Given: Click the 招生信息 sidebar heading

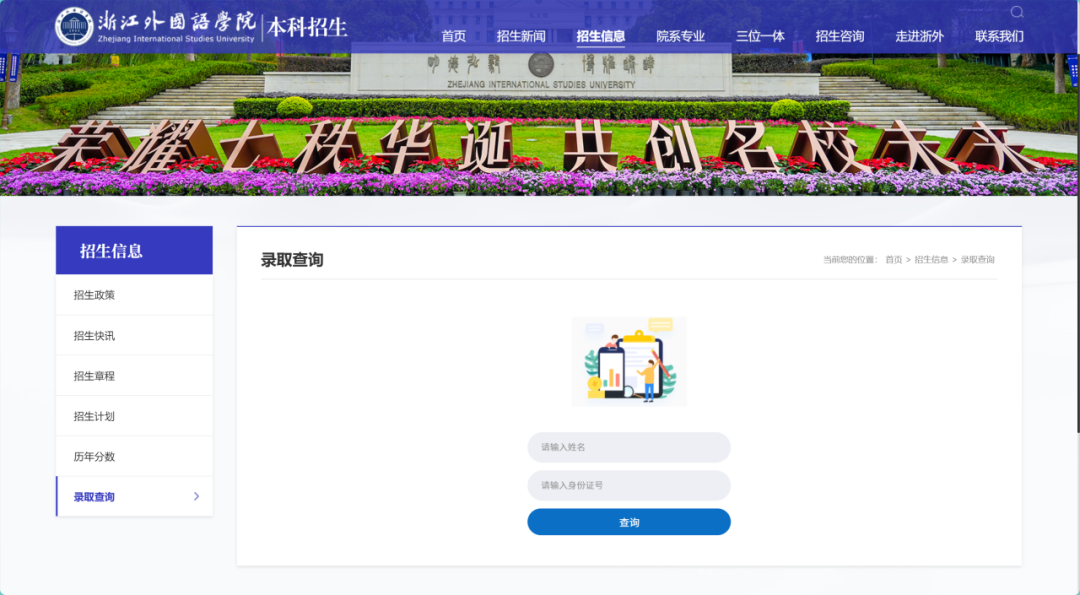Looking at the screenshot, I should [x=111, y=251].
